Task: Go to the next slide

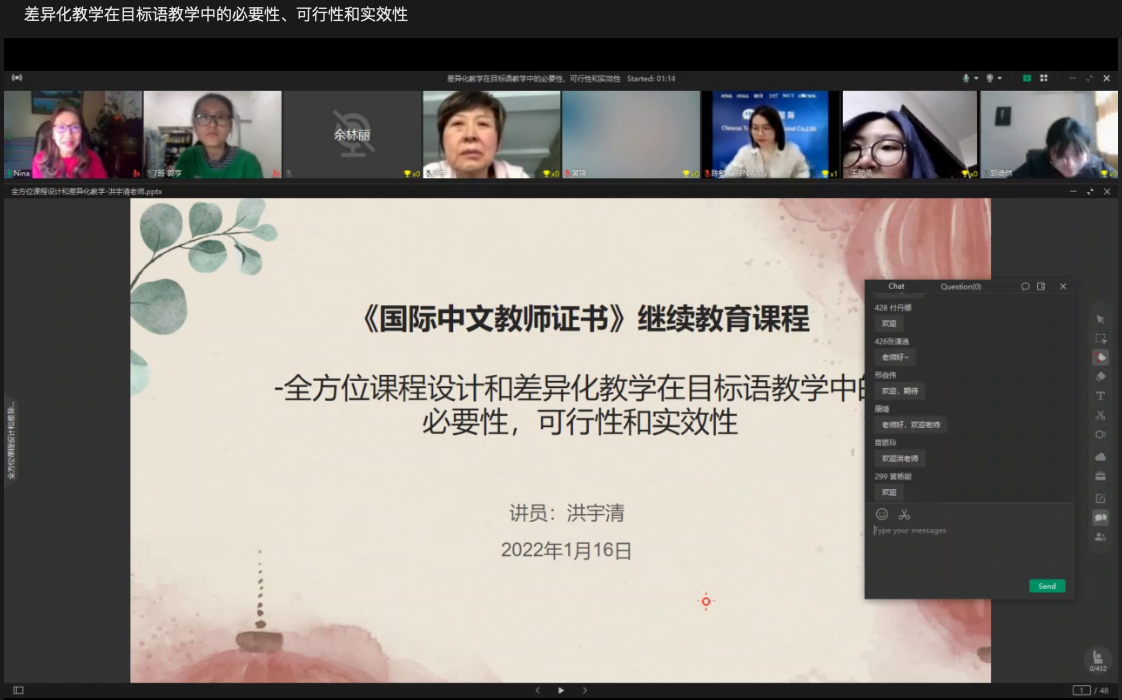Action: (x=585, y=690)
